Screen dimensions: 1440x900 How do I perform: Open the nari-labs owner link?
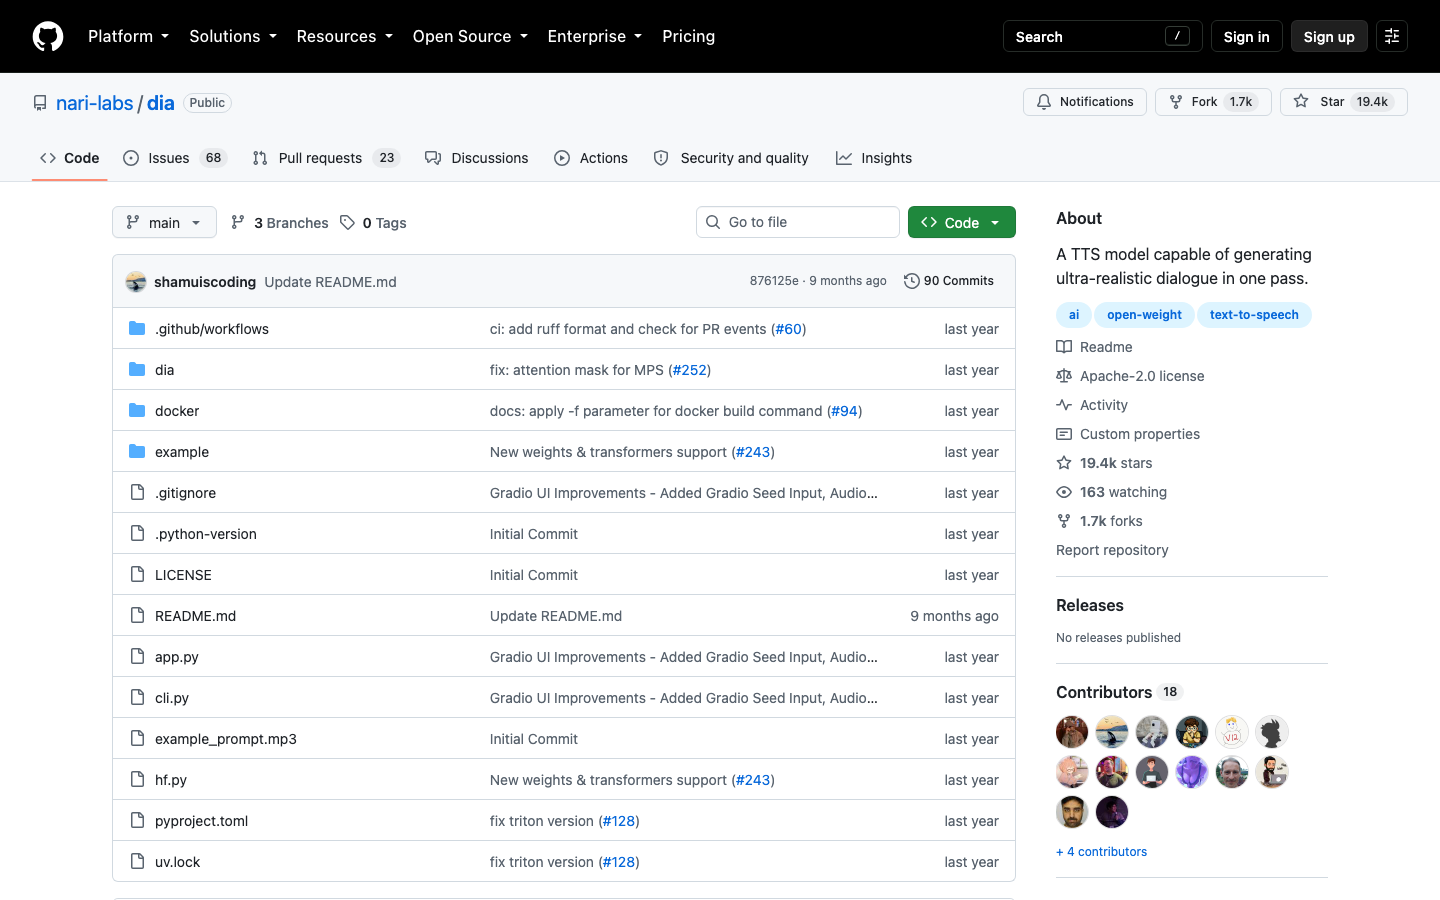point(95,103)
